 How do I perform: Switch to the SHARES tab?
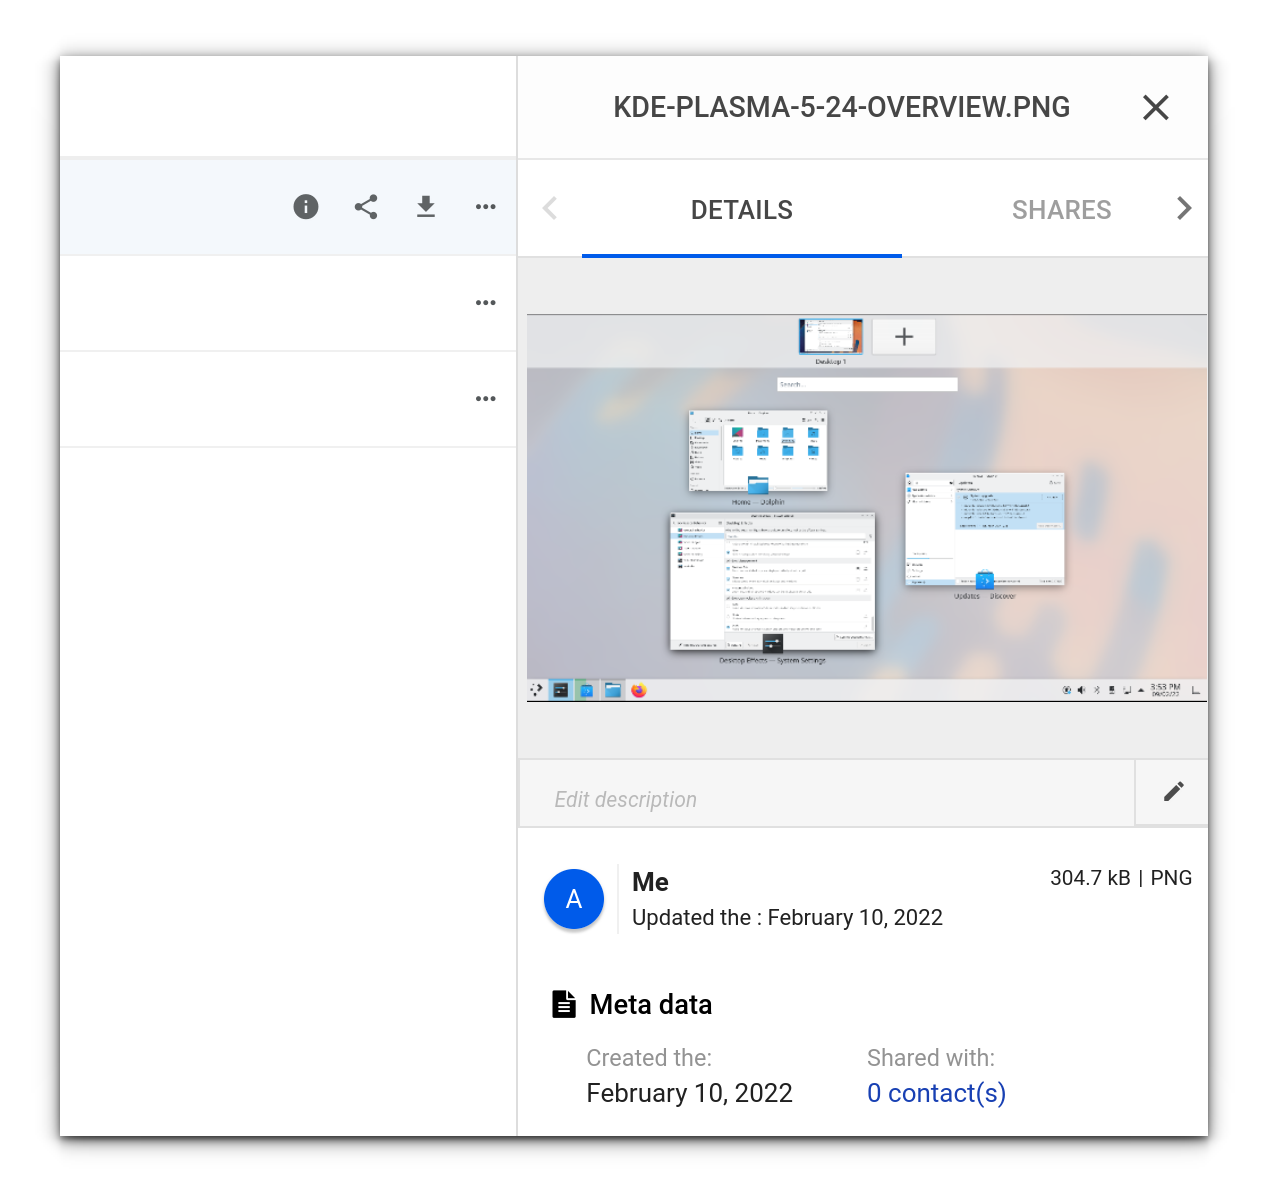[x=1061, y=210]
